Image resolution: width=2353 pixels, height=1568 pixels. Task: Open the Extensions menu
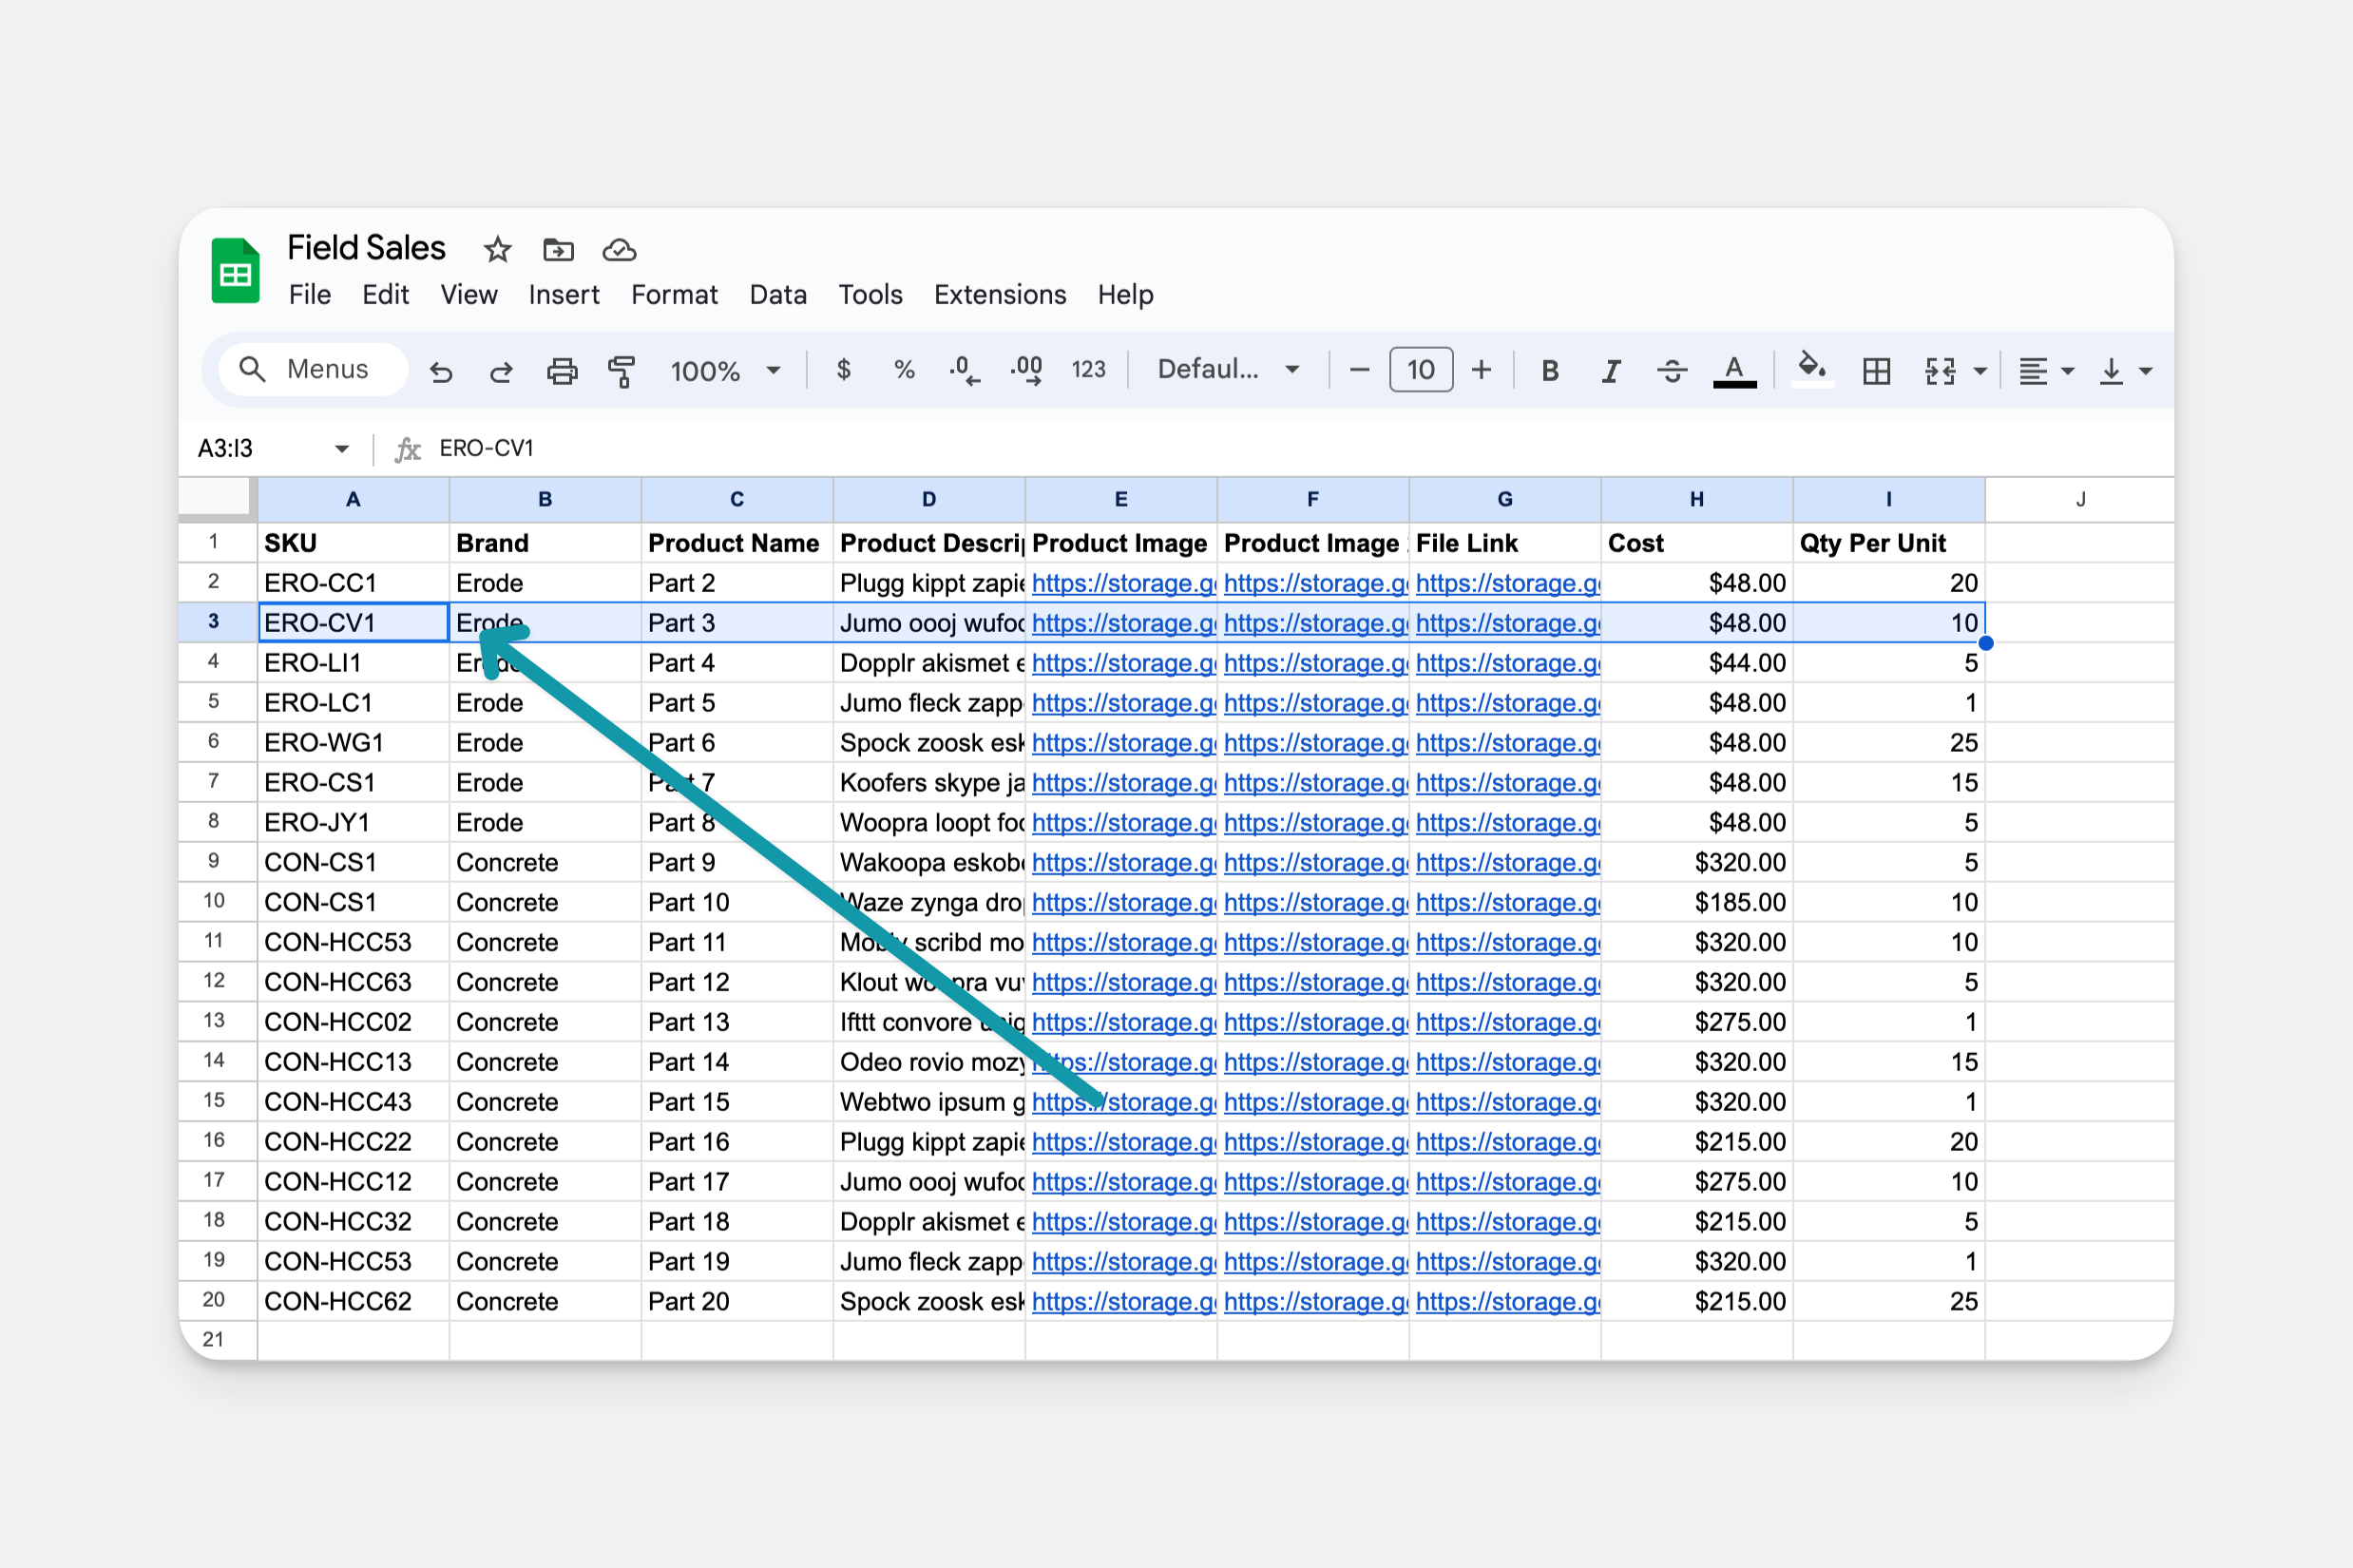(x=1000, y=295)
